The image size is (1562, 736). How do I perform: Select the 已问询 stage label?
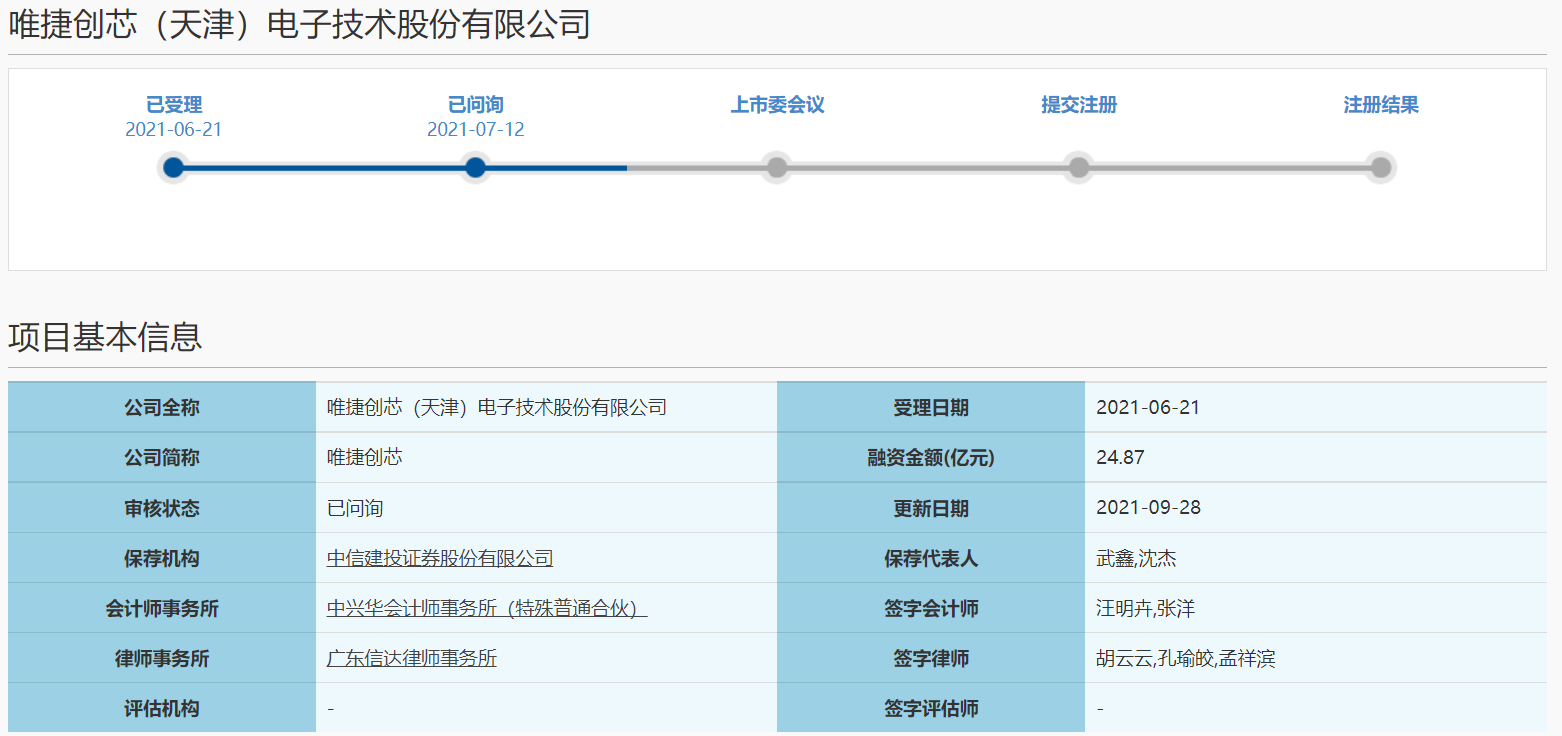coord(476,105)
